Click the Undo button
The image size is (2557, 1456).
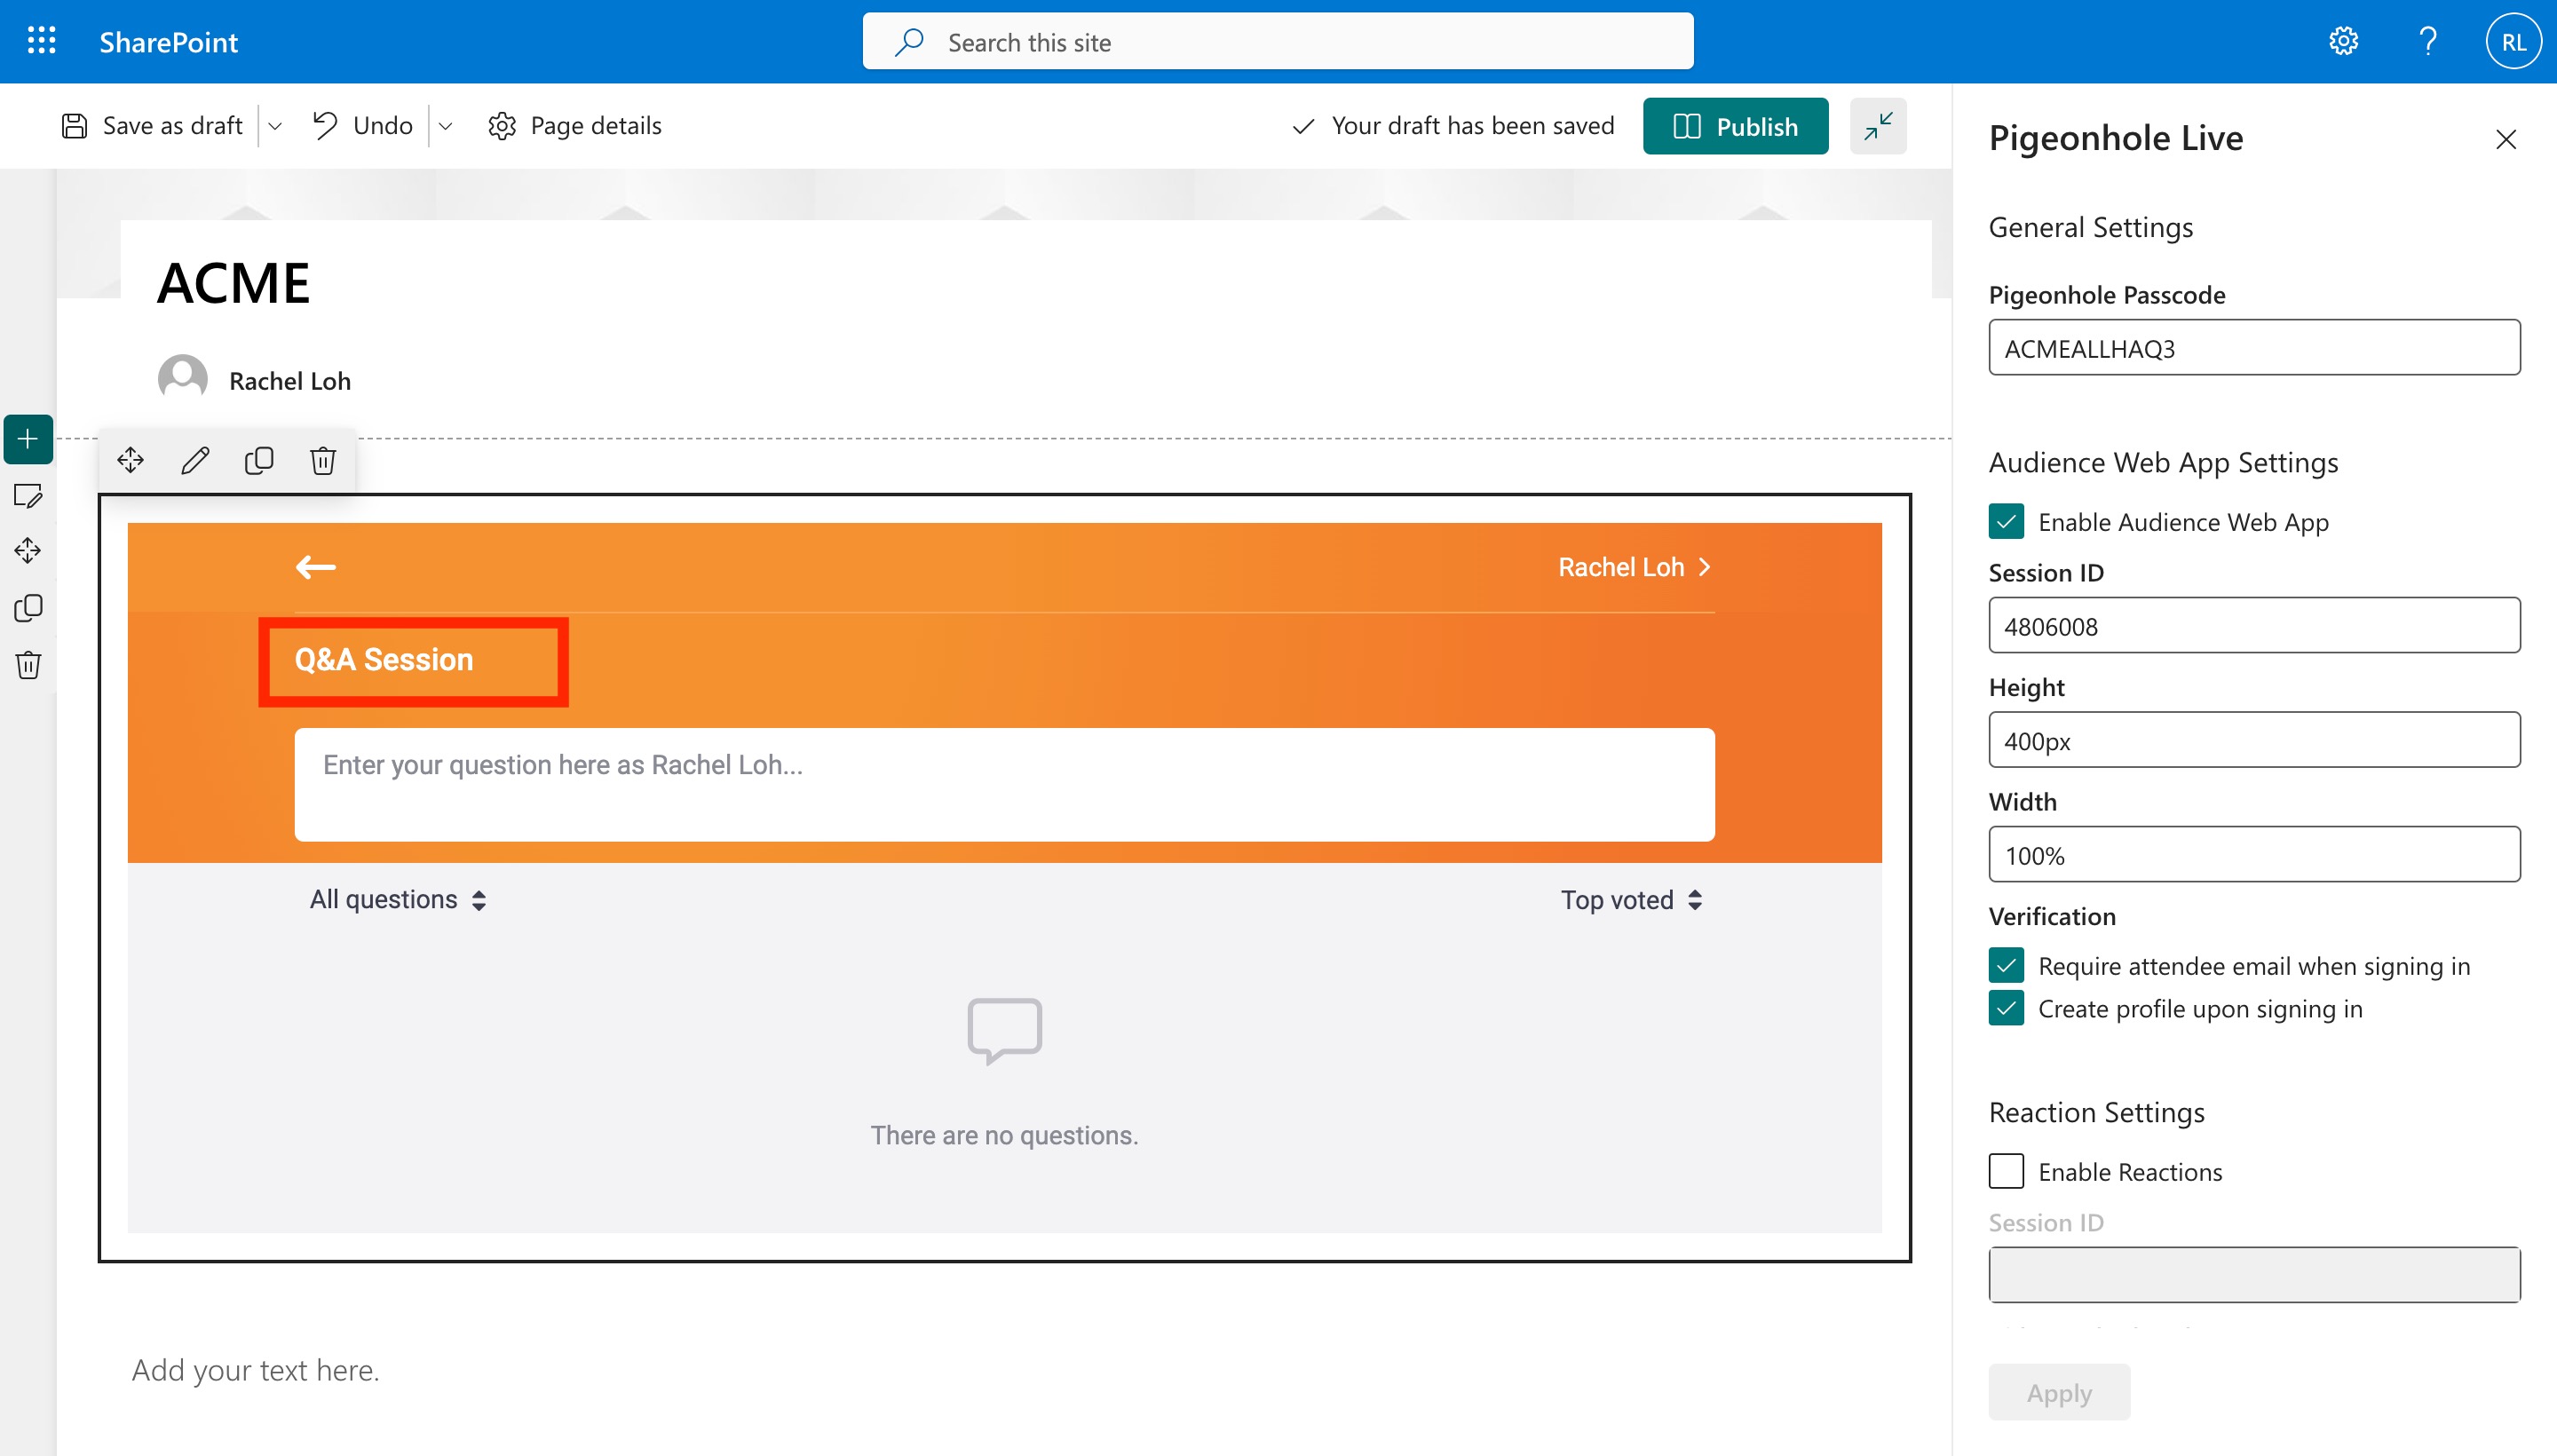[x=363, y=125]
